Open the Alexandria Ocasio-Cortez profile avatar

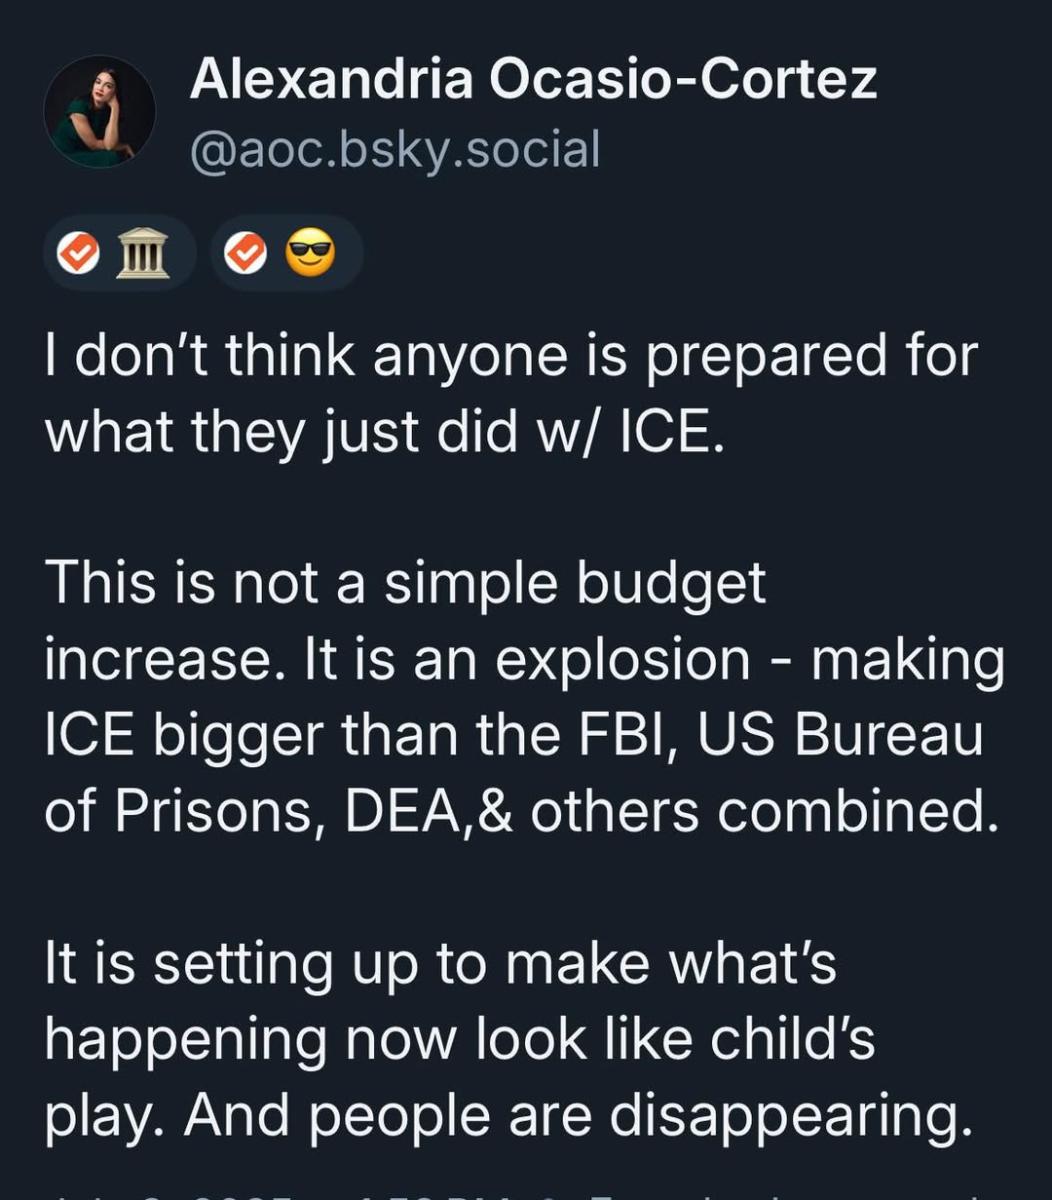tap(99, 111)
